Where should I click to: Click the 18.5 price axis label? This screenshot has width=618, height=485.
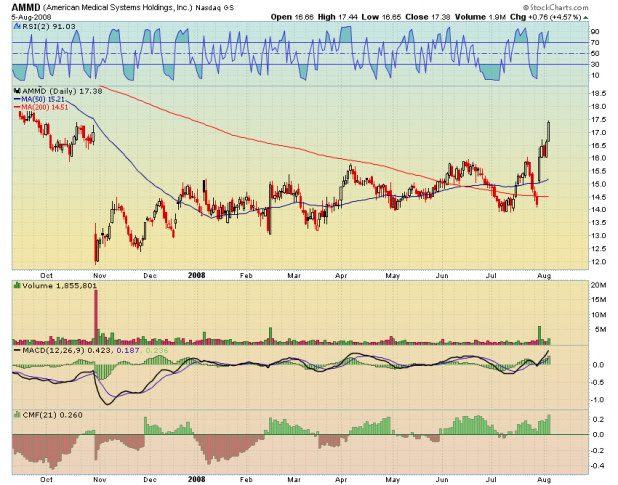tap(598, 94)
